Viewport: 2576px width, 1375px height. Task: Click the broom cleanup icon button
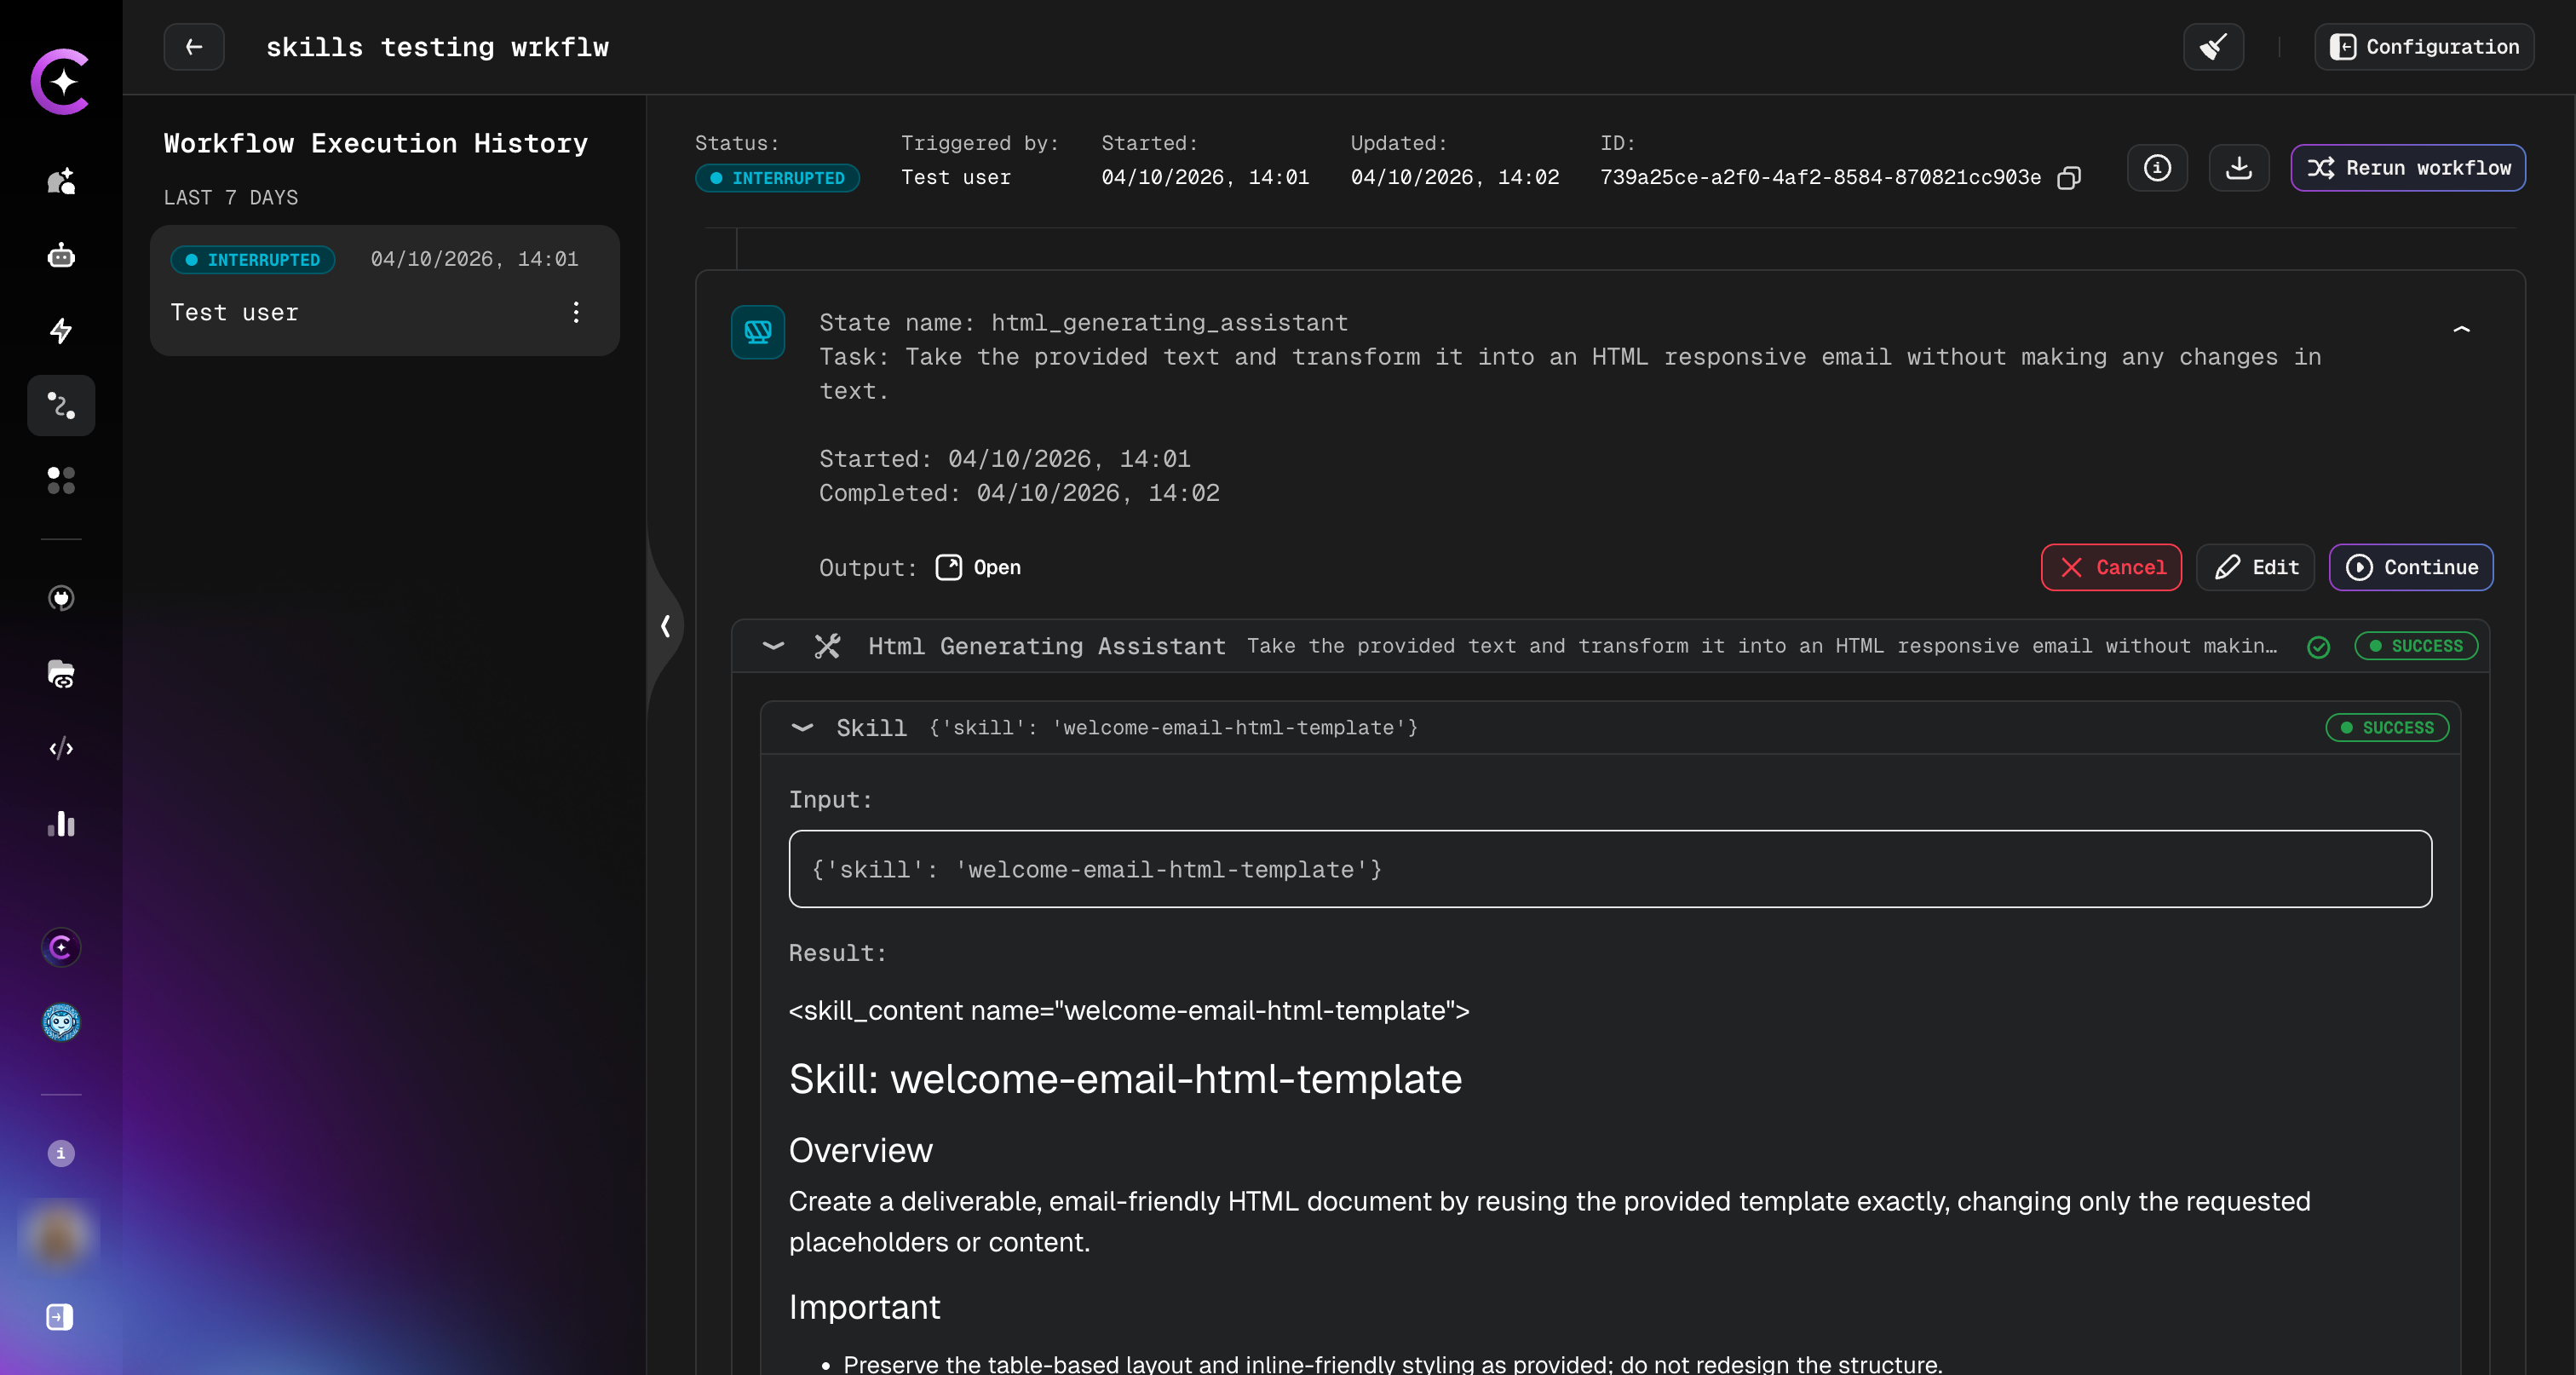pyautogui.click(x=2213, y=47)
